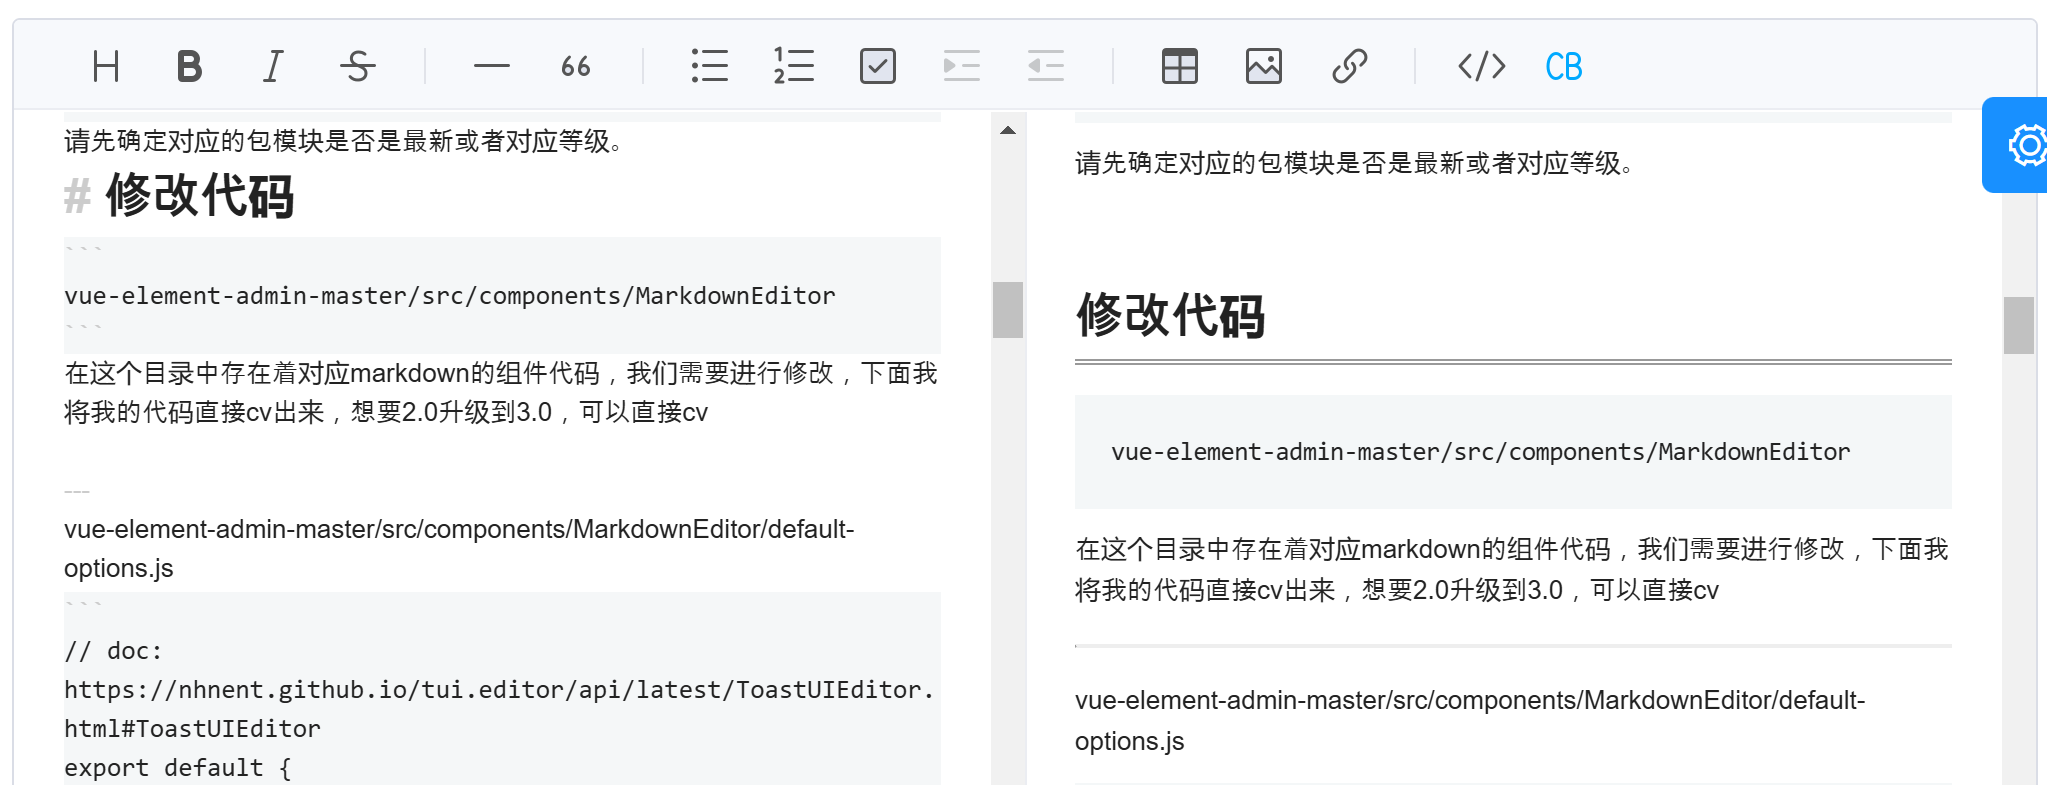The width and height of the screenshot is (2047, 785).
Task: Click the editor scrollbar up arrow
Action: click(x=1008, y=130)
